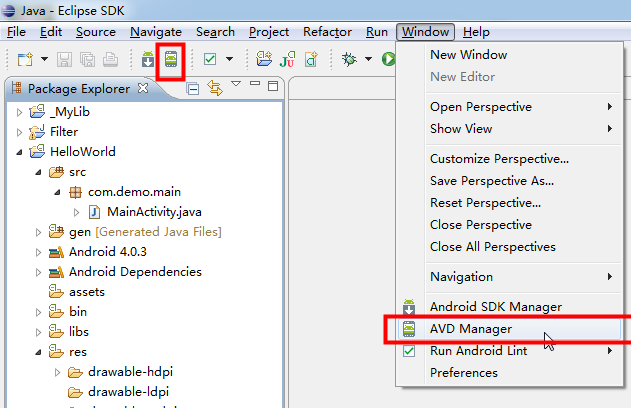This screenshot has width=631, height=408.
Task: Collapse the HelloWorld project tree
Action: [x=19, y=152]
